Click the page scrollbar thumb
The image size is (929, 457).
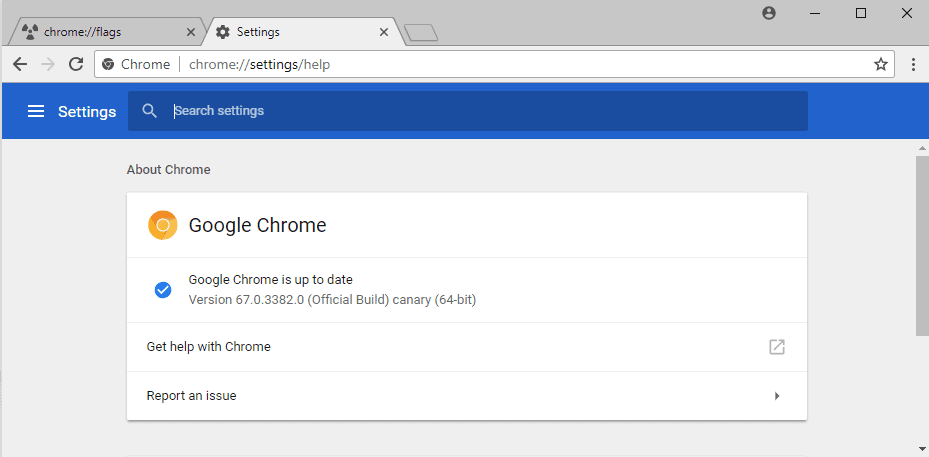922,246
